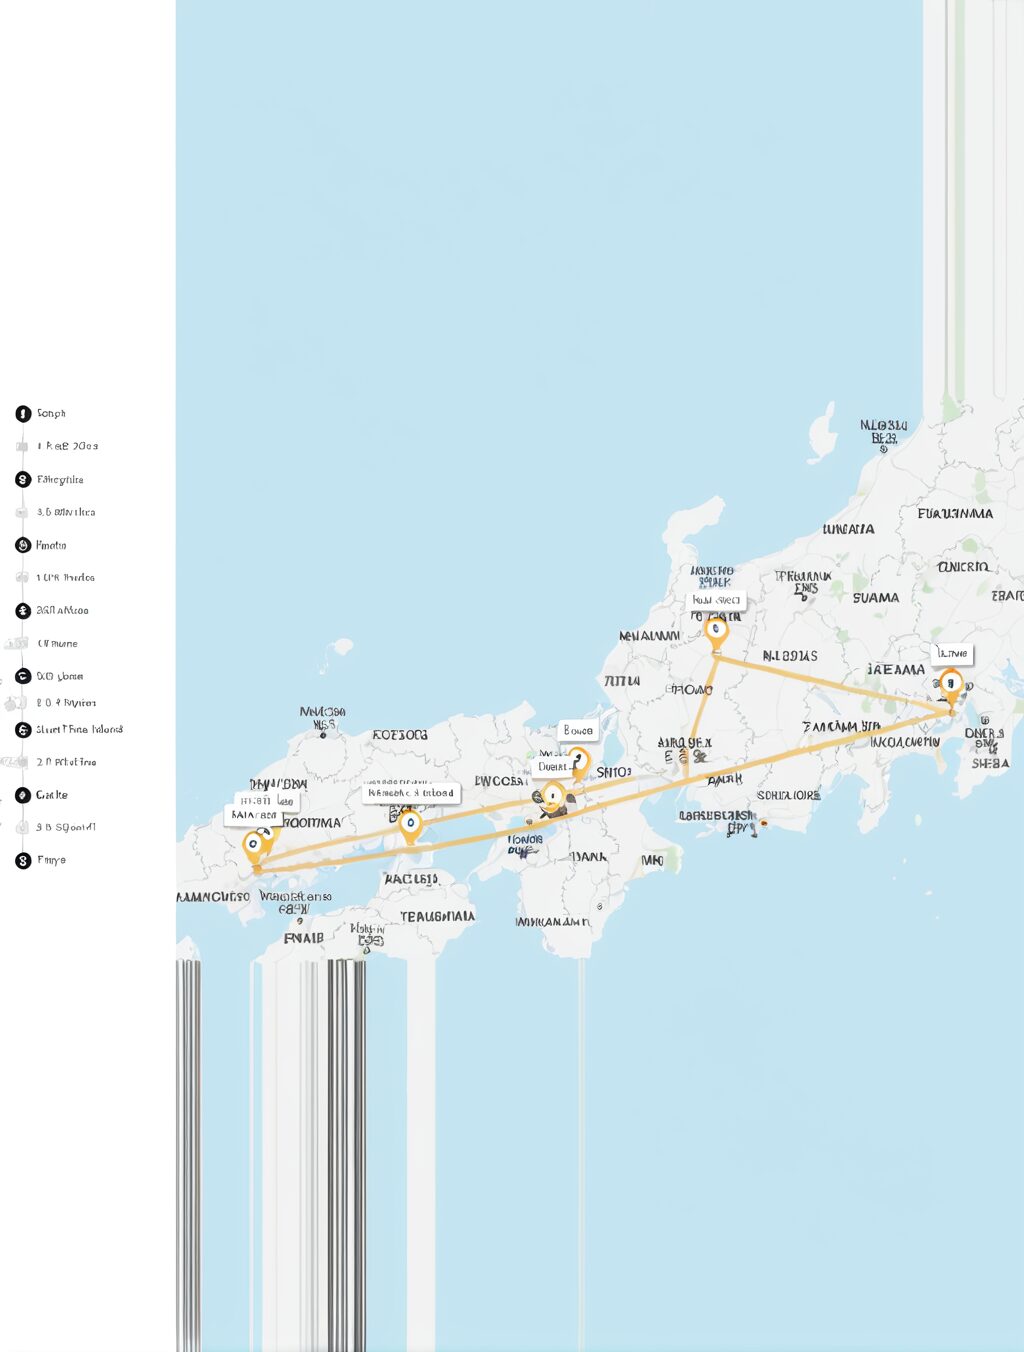Viewport: 1024px width, 1352px height.
Task: Open the segment row '9.B' above the last stop
Action: click(x=58, y=827)
